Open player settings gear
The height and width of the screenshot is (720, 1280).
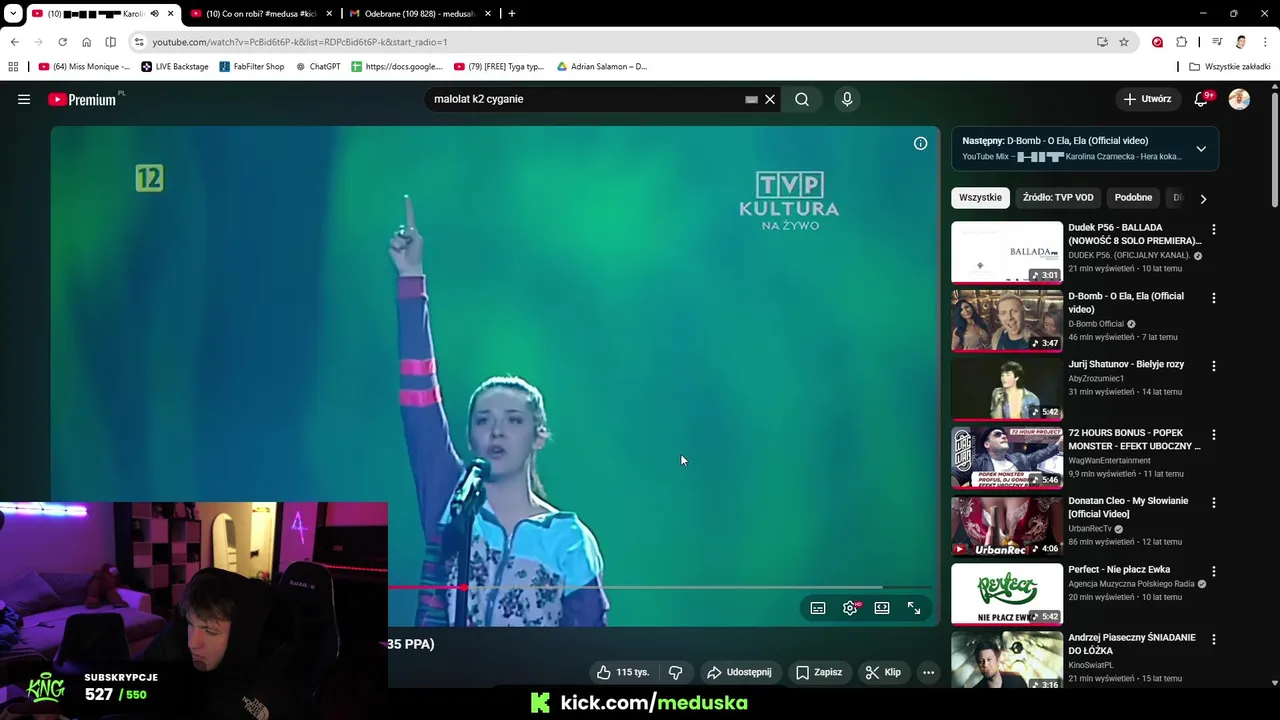coord(850,608)
